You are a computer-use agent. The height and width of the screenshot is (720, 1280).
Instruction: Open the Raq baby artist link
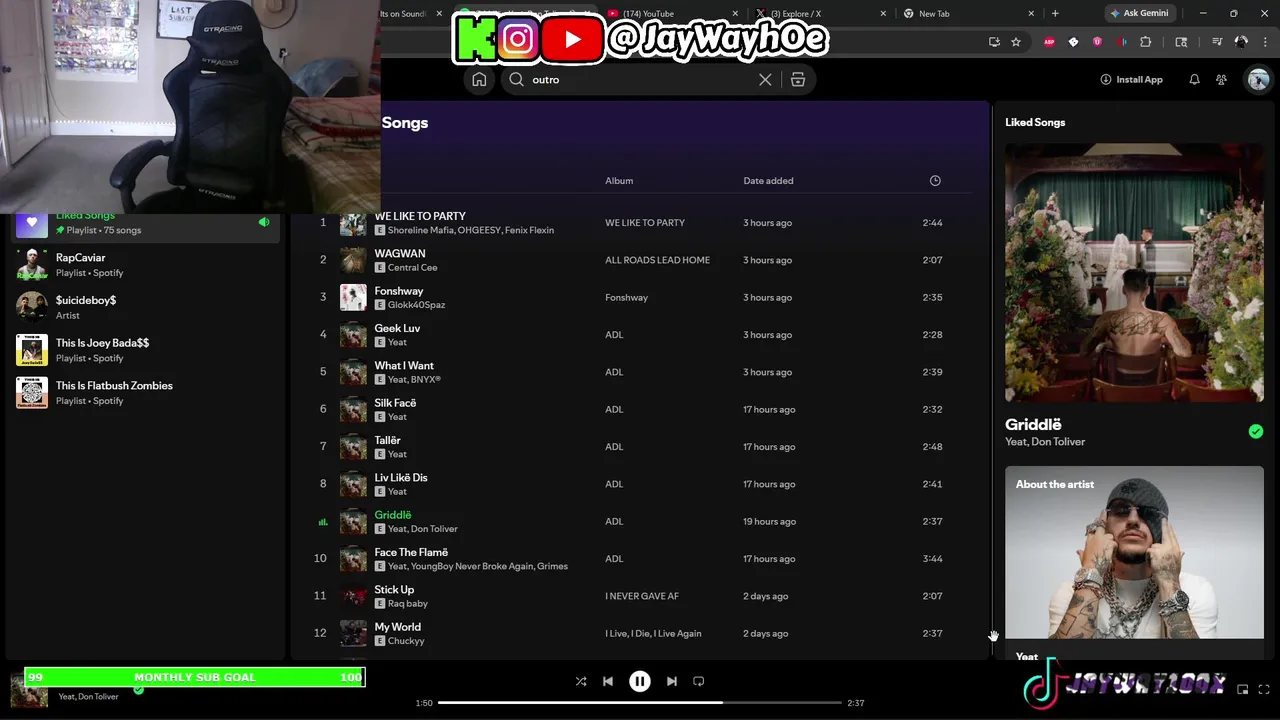408,604
